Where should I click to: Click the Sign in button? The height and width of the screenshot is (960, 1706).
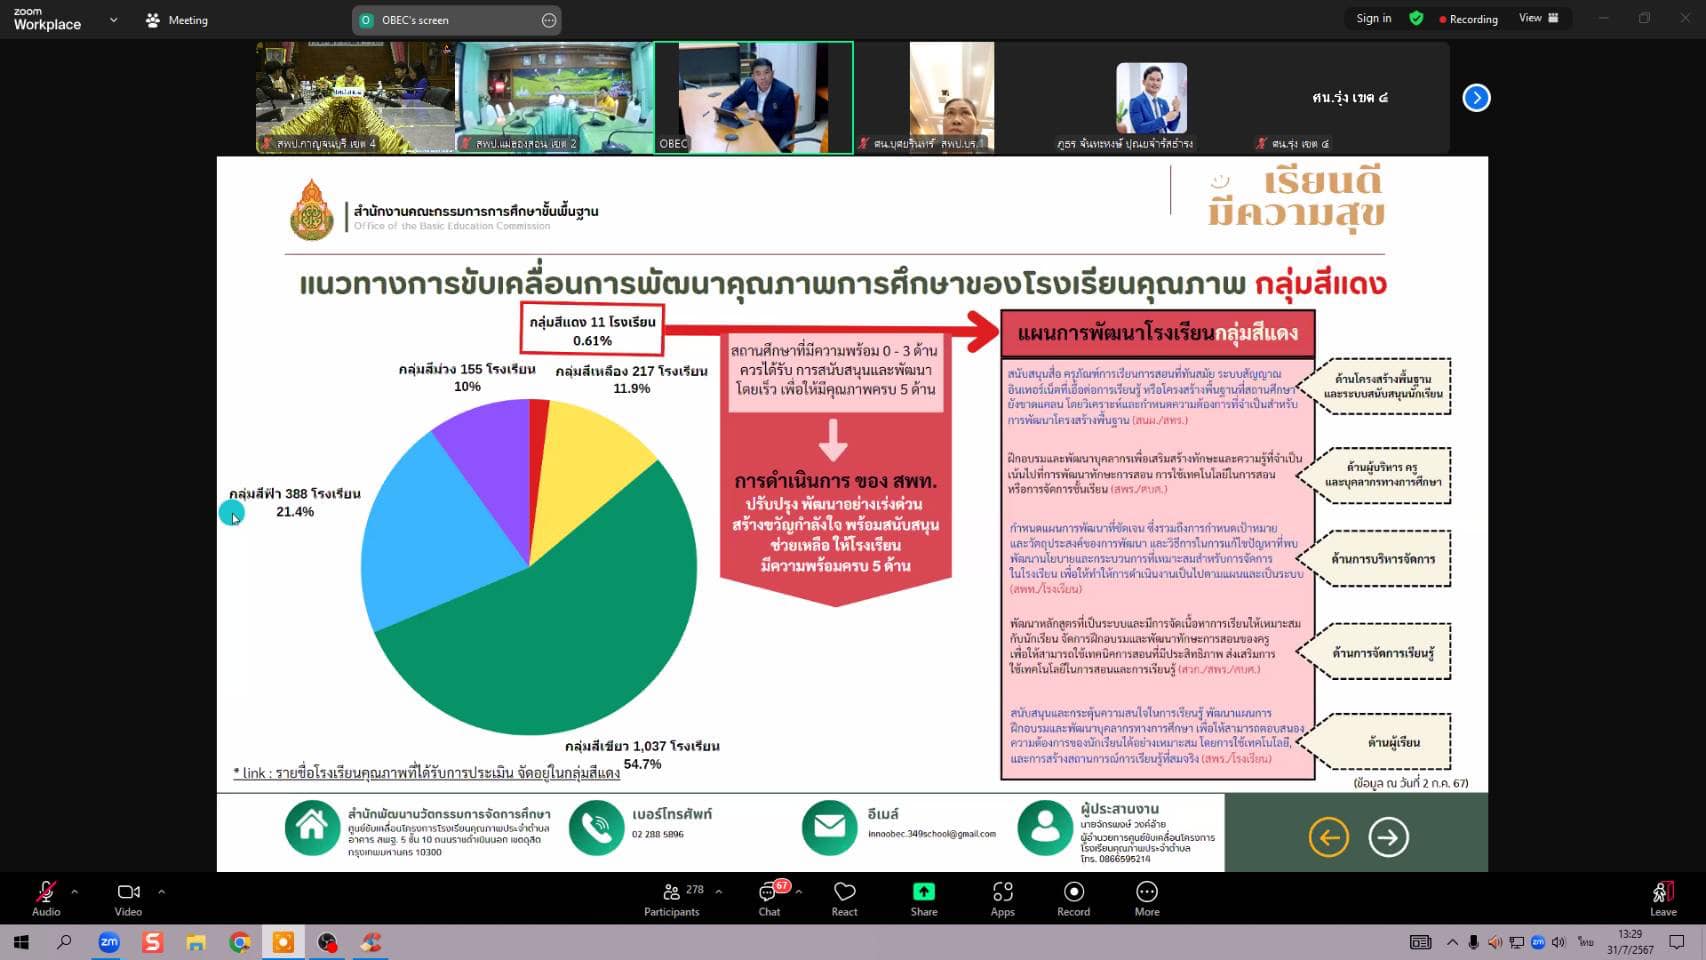point(1373,18)
